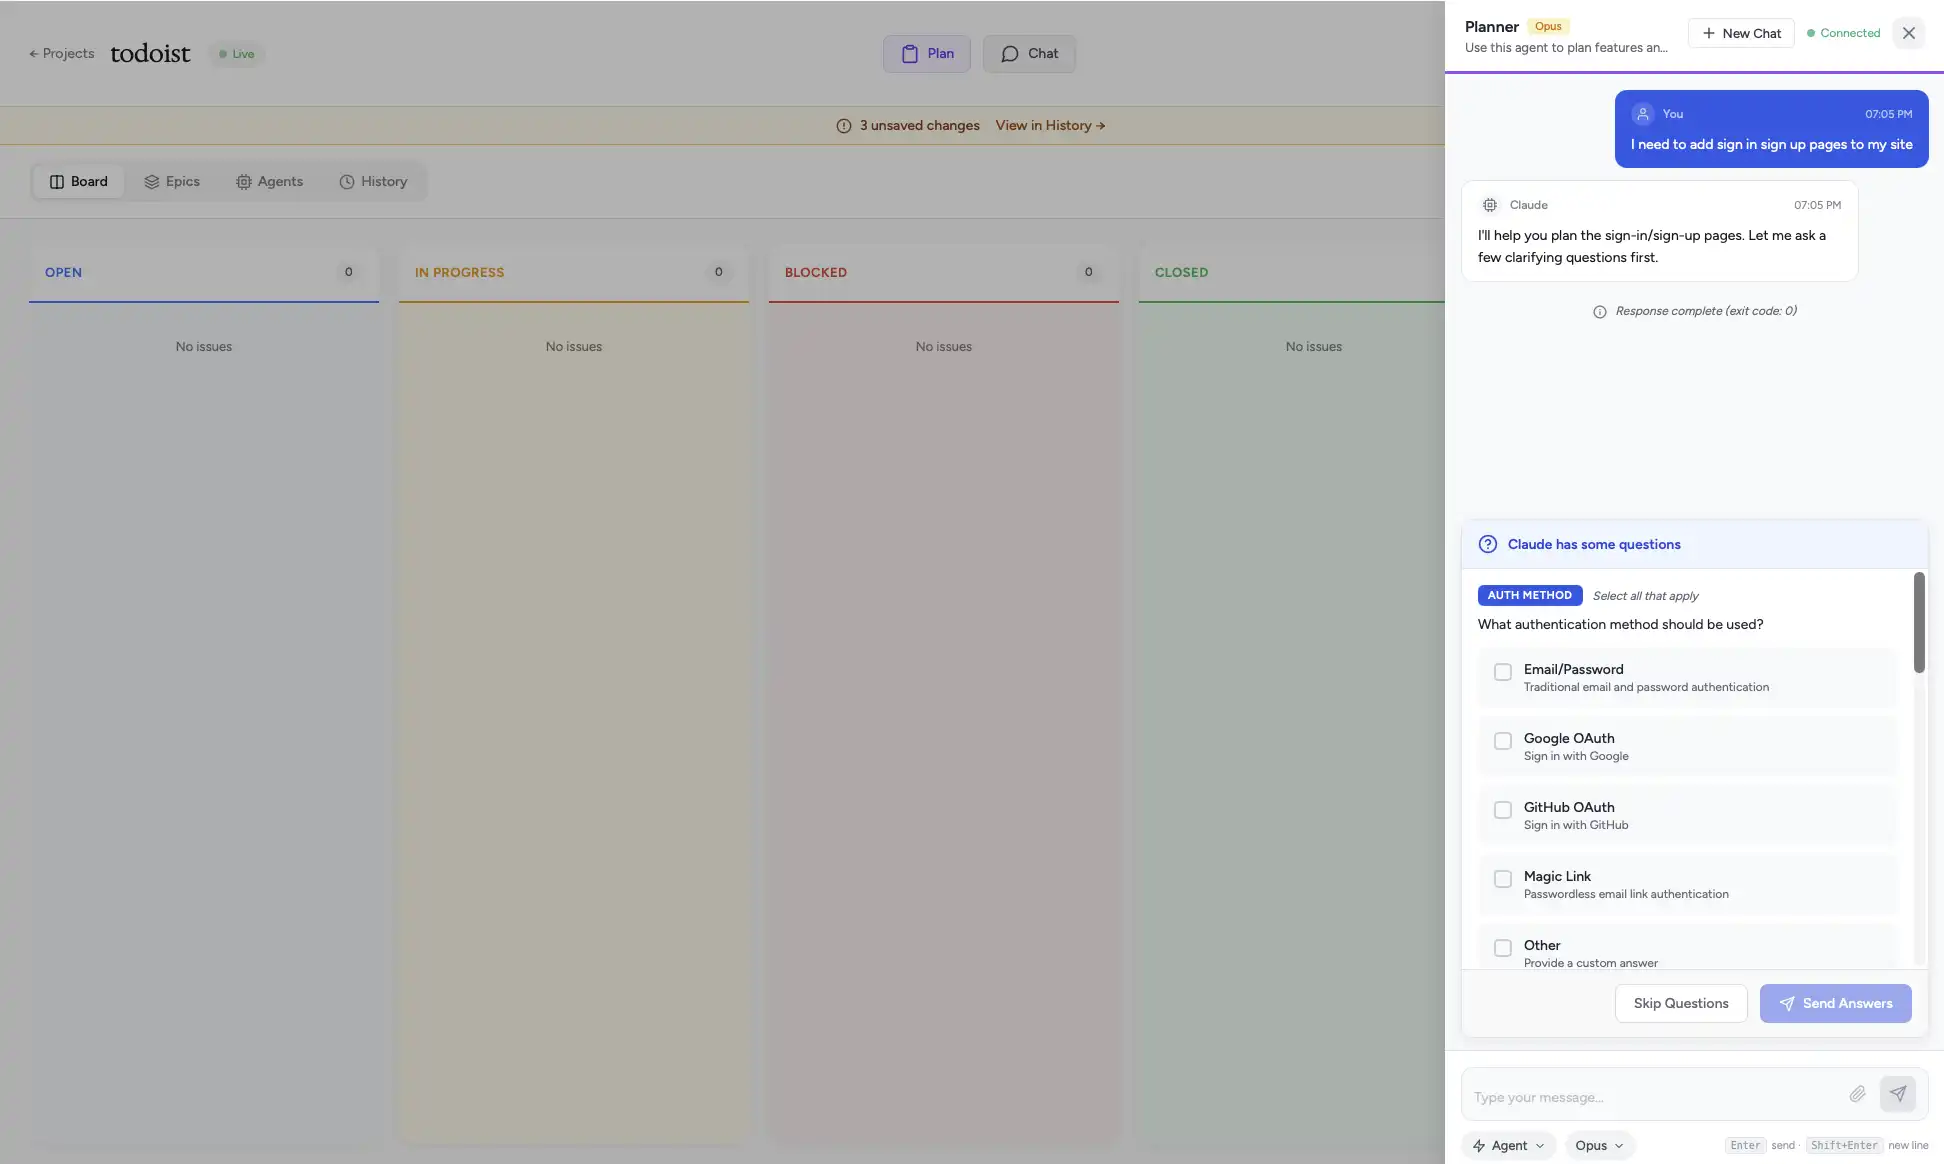The width and height of the screenshot is (1944, 1164).
Task: Switch to the Epics tab
Action: pyautogui.click(x=172, y=182)
